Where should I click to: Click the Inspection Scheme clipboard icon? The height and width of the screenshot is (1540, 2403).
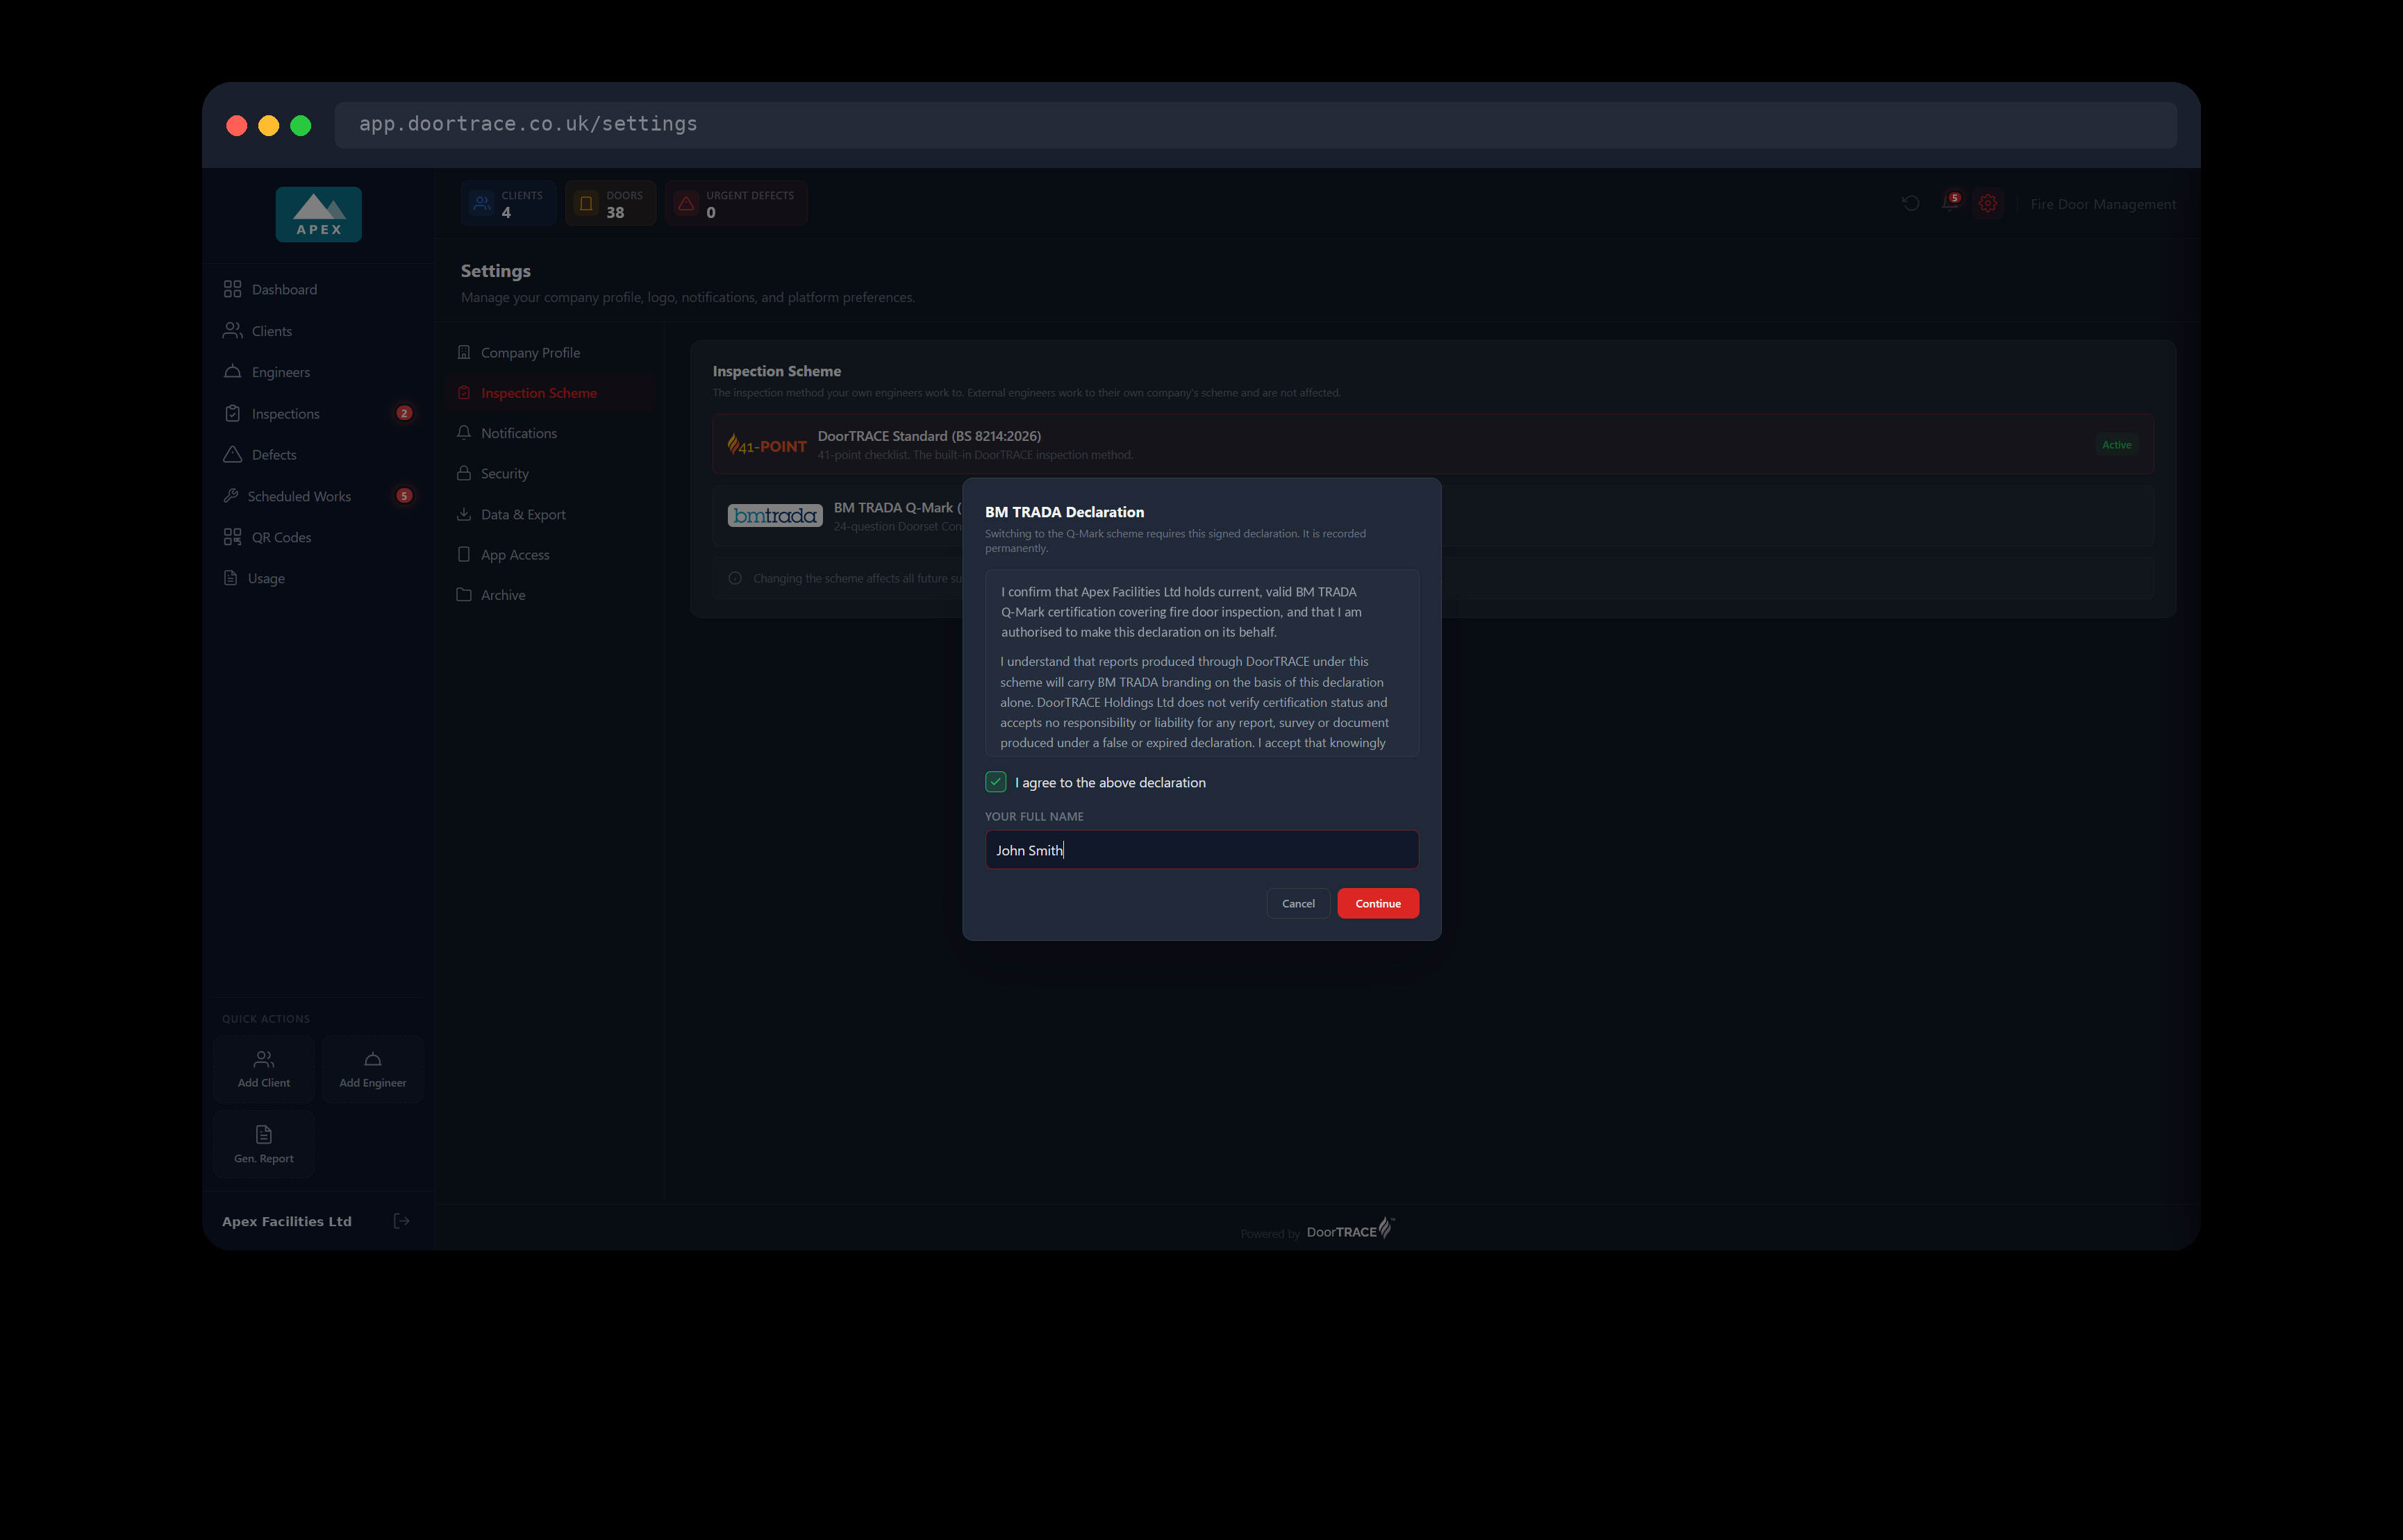click(x=464, y=392)
